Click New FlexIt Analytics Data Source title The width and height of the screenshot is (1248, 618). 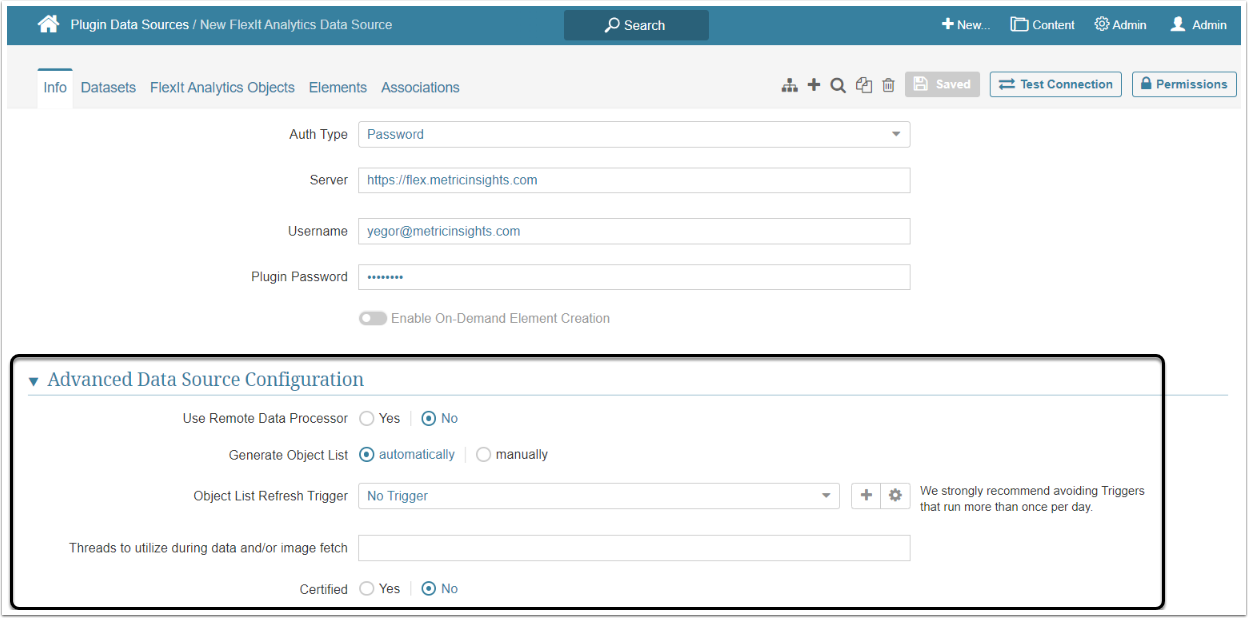pyautogui.click(x=296, y=24)
